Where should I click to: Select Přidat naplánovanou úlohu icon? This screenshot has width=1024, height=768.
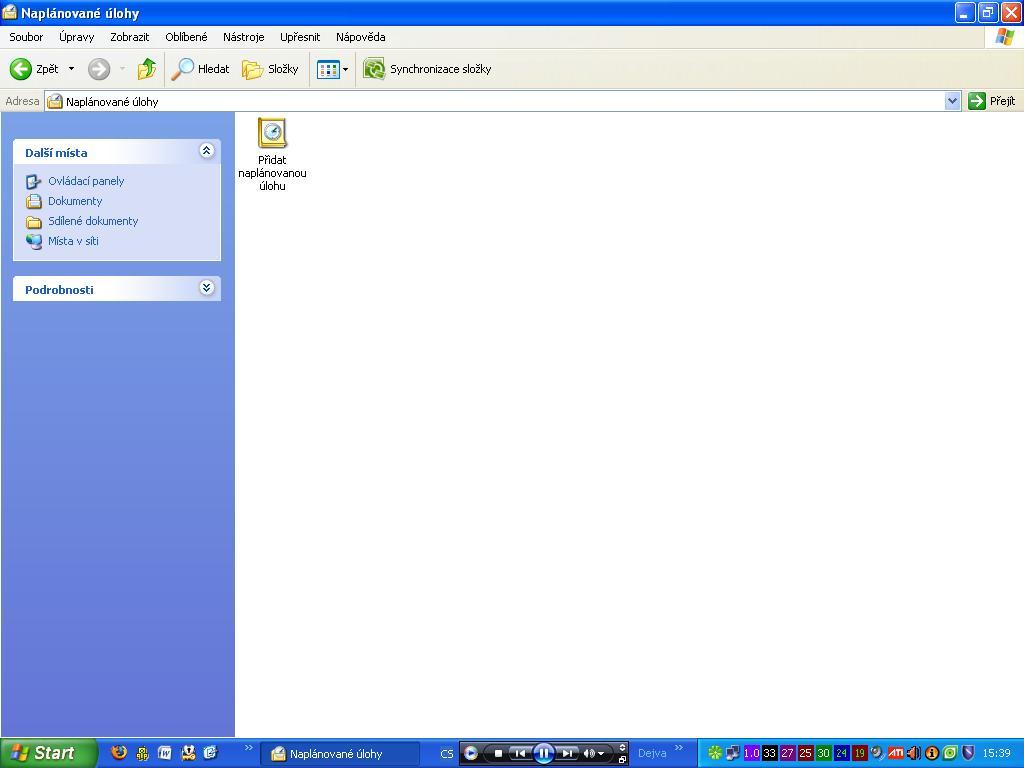click(x=272, y=154)
